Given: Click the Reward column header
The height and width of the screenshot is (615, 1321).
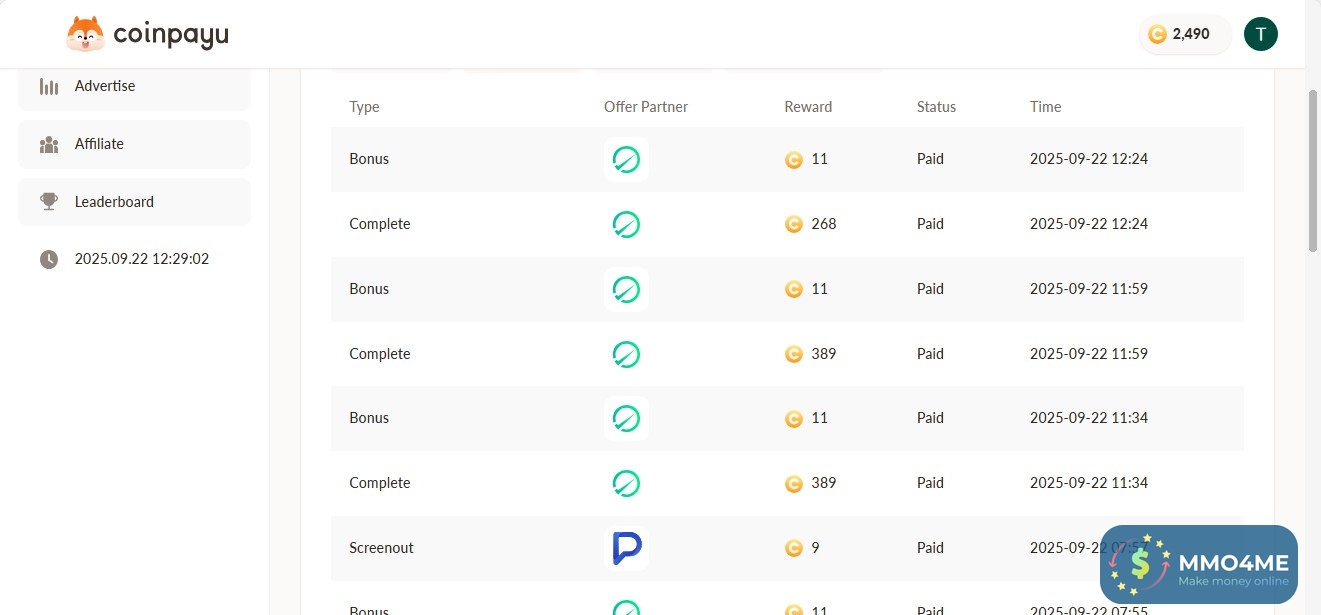Looking at the screenshot, I should pos(808,107).
